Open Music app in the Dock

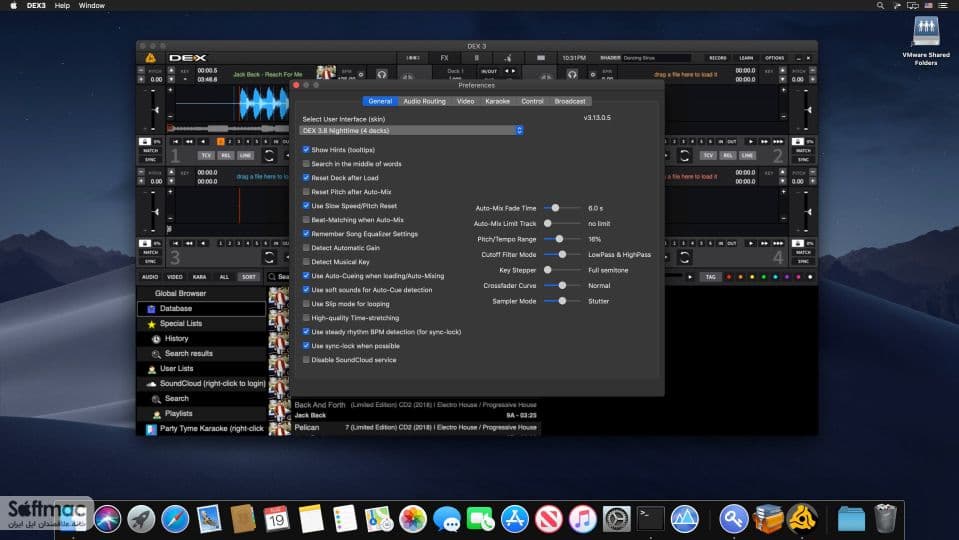(x=583, y=519)
